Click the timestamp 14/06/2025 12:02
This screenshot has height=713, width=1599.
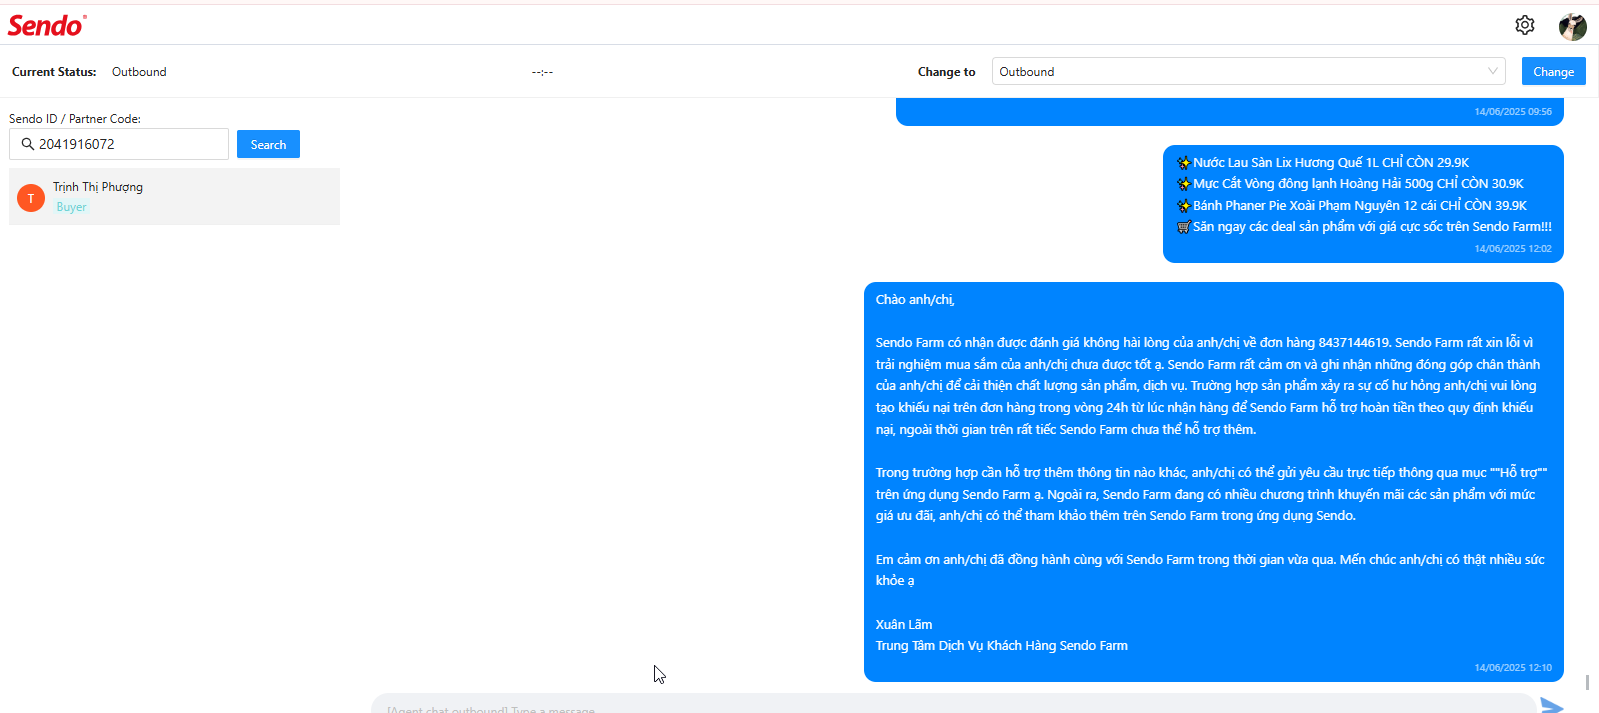[x=1513, y=249]
